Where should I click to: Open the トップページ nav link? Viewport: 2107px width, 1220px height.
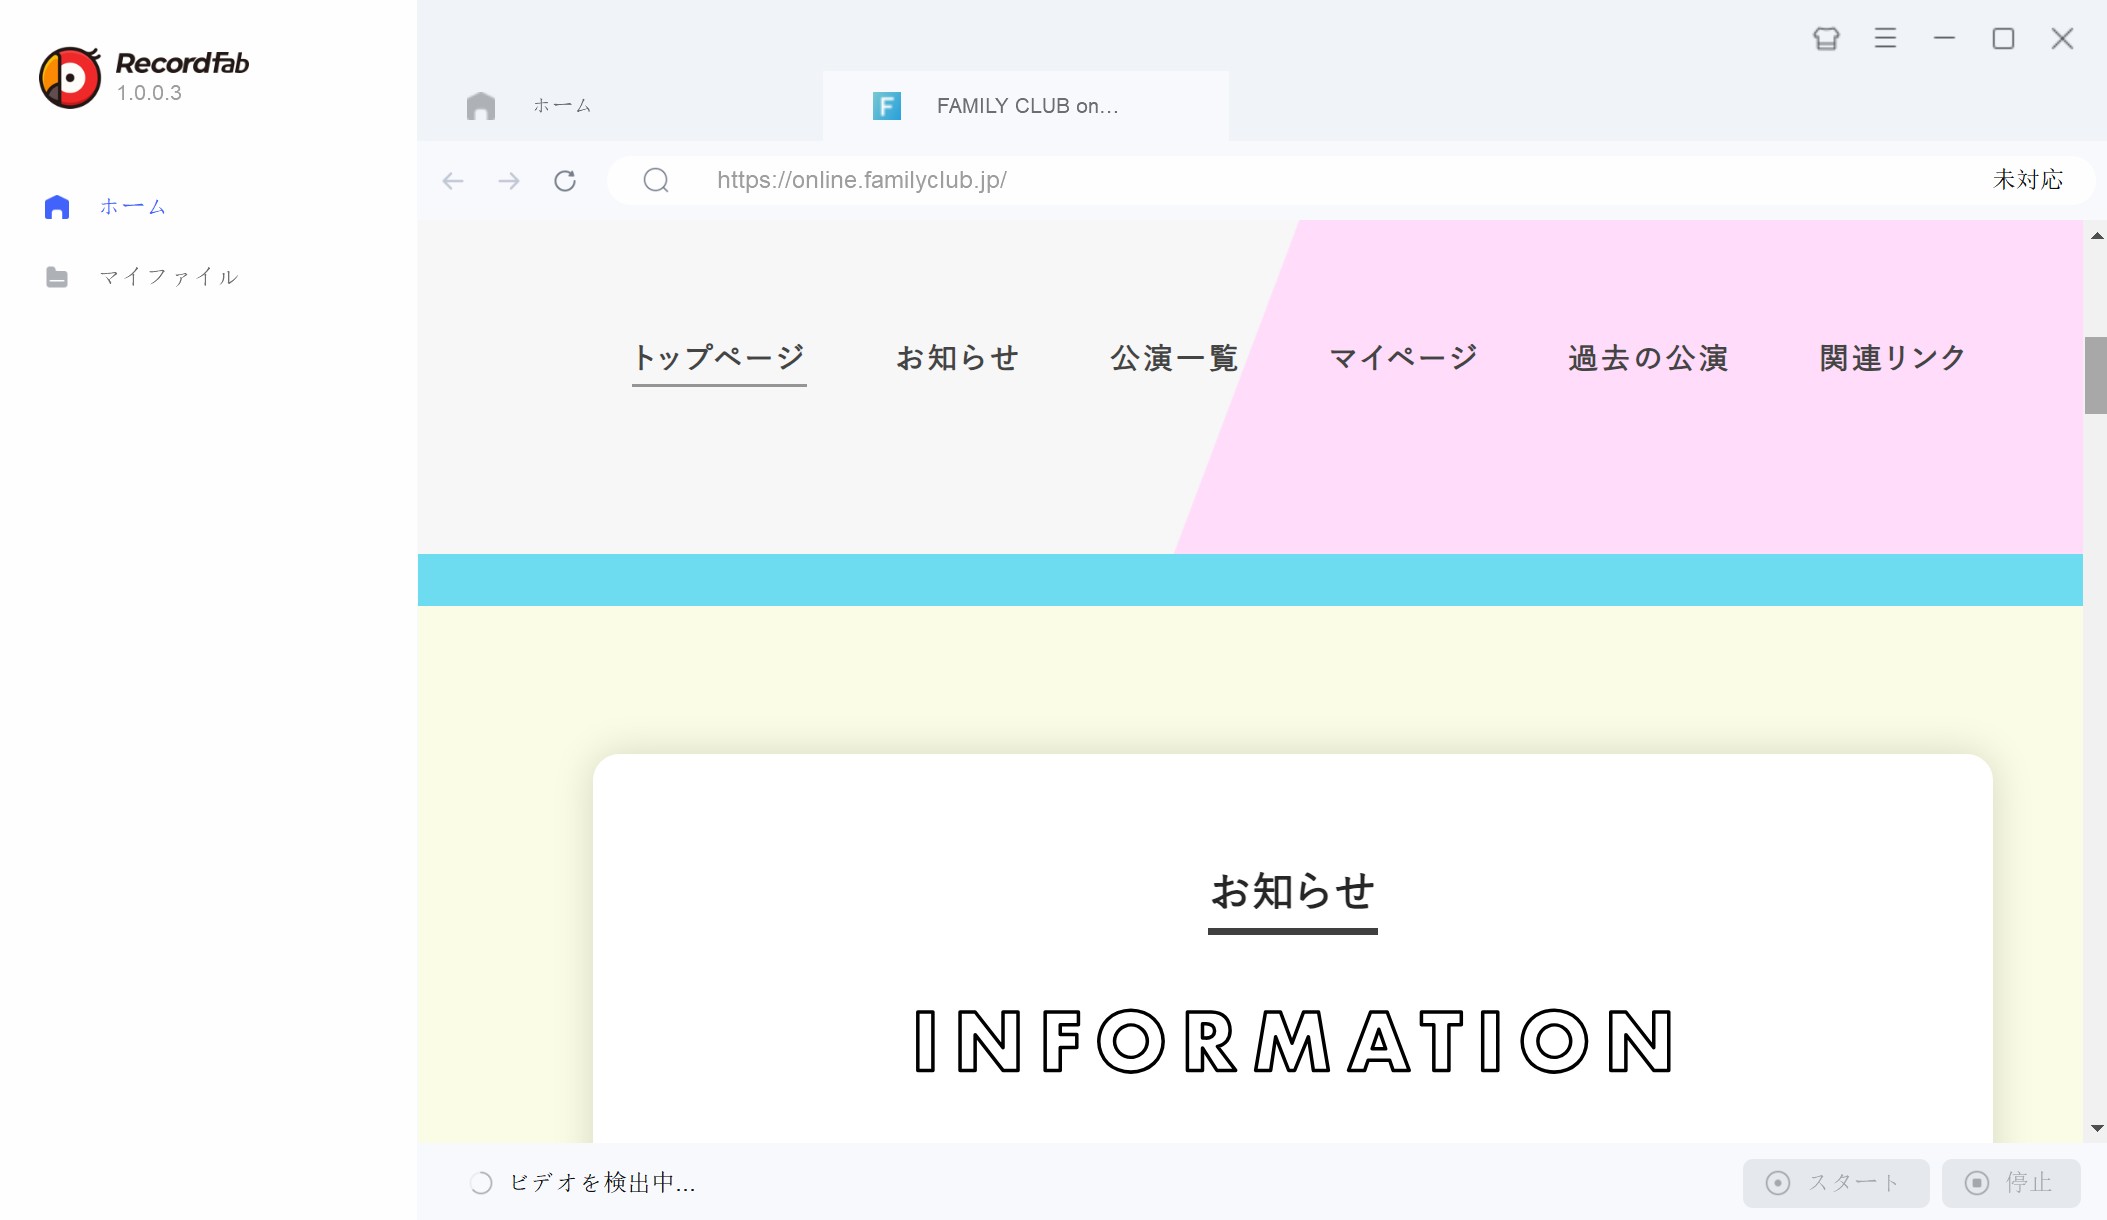pos(719,358)
